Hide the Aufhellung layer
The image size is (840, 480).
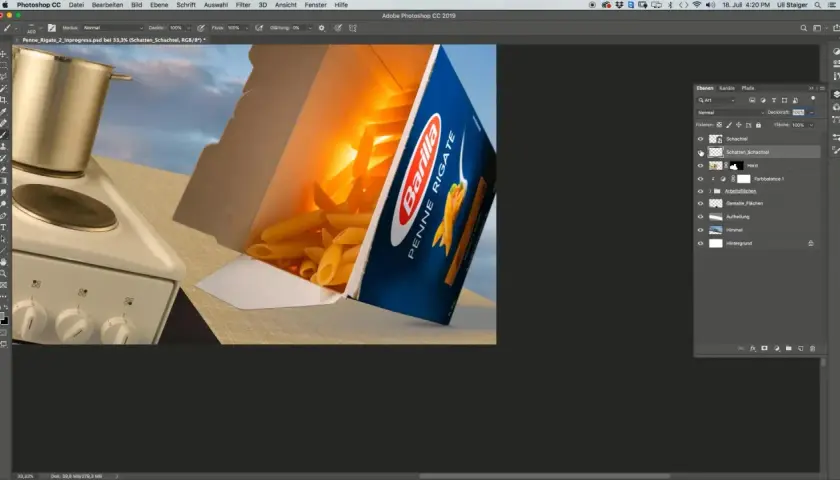[700, 217]
